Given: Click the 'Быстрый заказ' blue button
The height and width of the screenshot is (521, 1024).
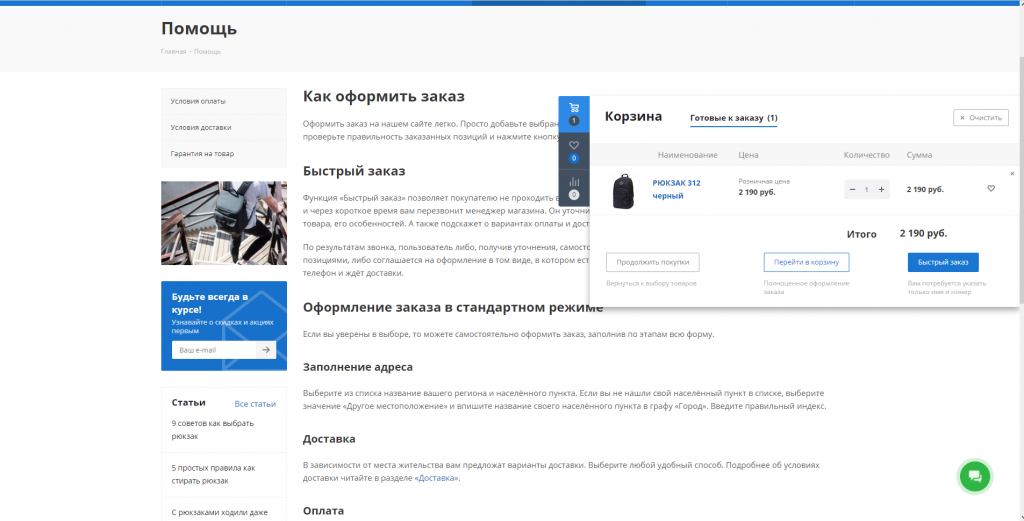Looking at the screenshot, I should pos(943,262).
